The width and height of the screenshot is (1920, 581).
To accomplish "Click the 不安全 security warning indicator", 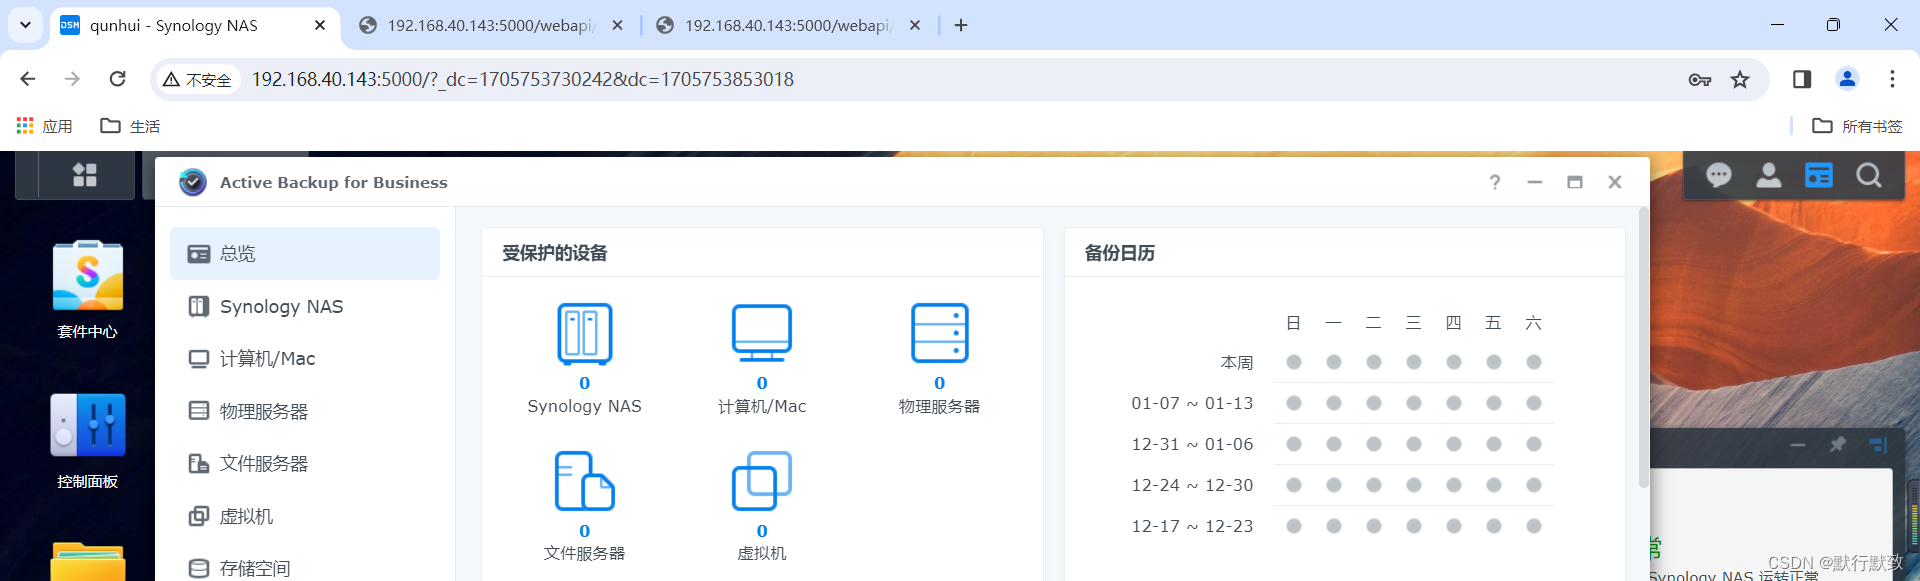I will pyautogui.click(x=198, y=80).
